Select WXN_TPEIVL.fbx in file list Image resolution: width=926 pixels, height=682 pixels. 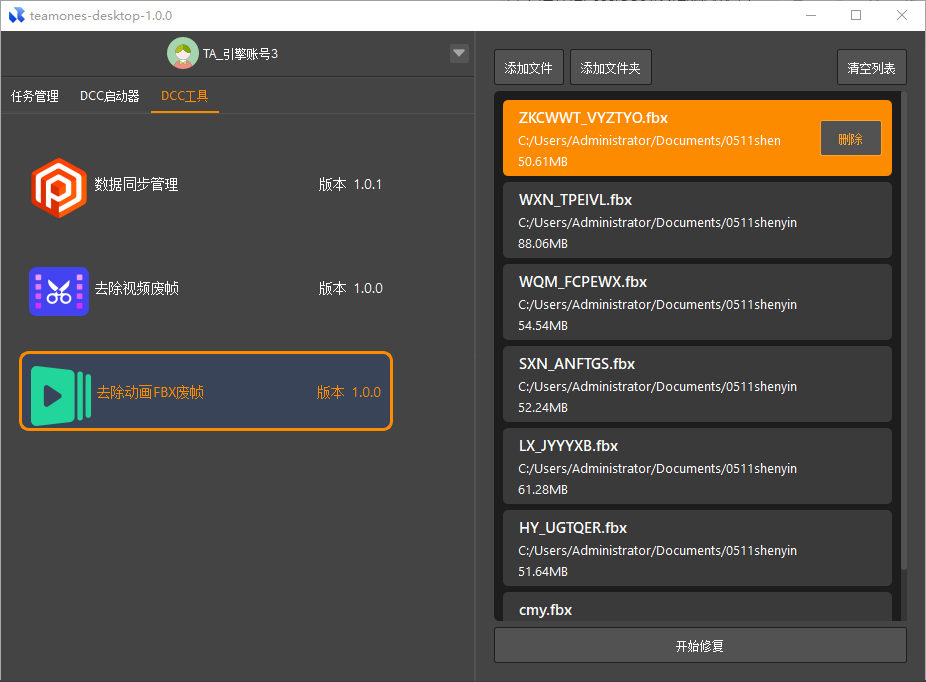click(x=697, y=221)
